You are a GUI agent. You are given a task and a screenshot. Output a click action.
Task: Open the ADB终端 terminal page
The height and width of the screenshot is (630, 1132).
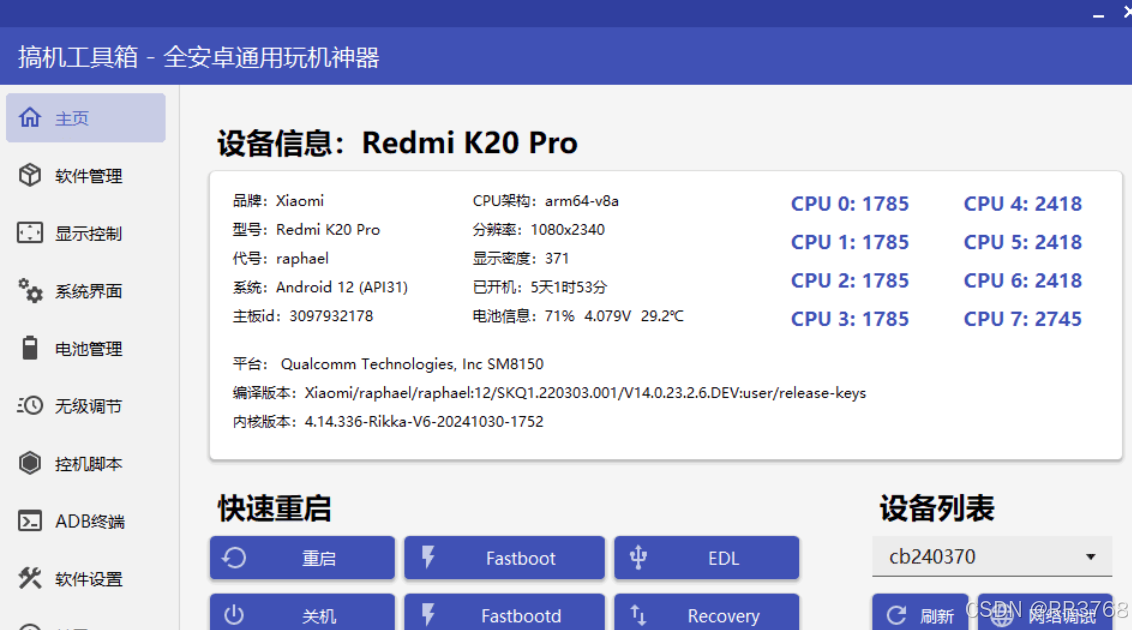(x=86, y=521)
